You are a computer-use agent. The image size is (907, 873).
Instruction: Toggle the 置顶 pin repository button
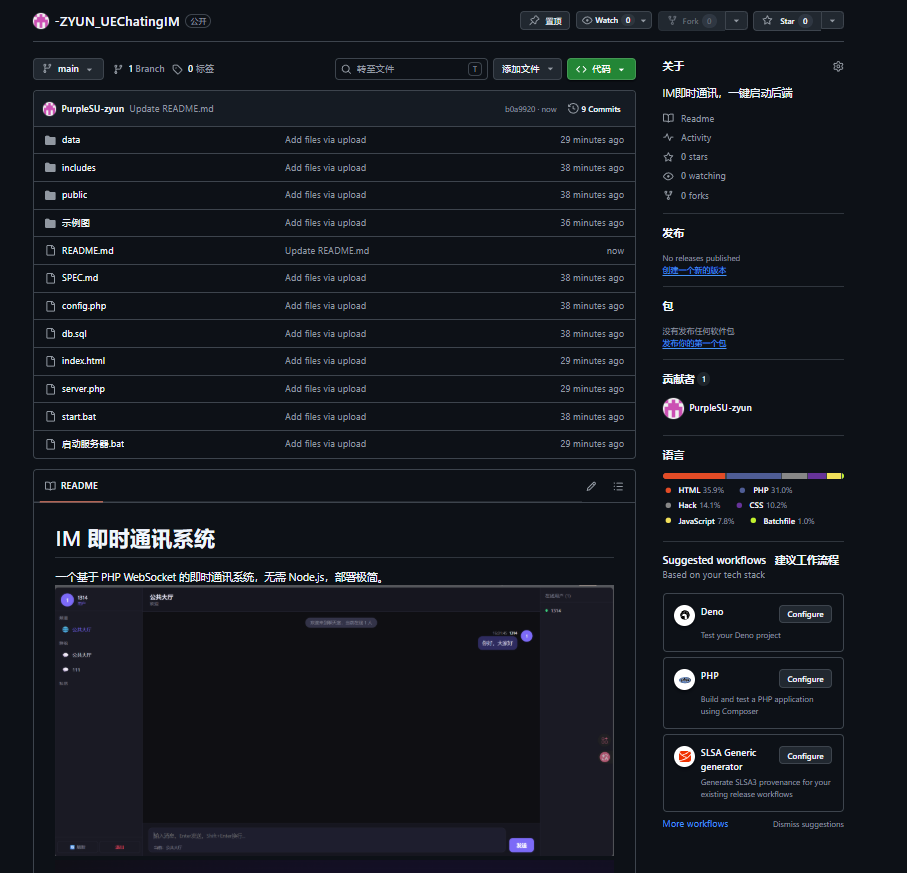point(545,21)
